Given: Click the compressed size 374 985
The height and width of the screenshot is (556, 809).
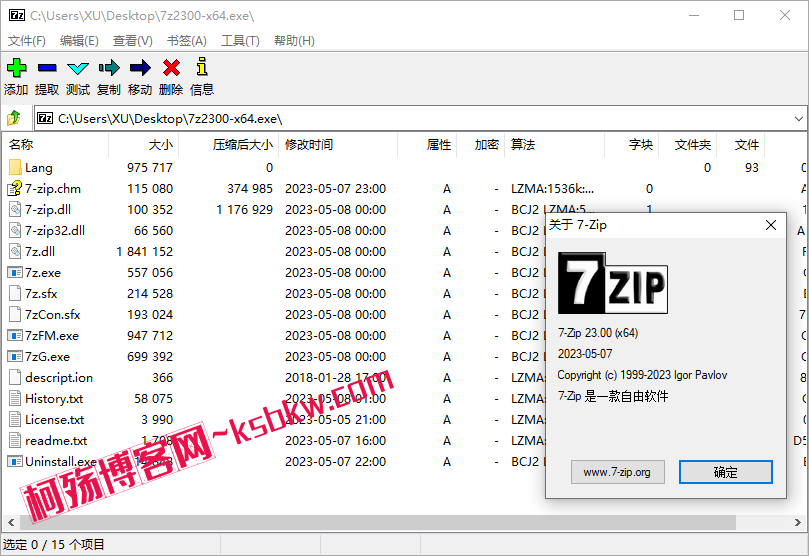Looking at the screenshot, I should point(250,189).
